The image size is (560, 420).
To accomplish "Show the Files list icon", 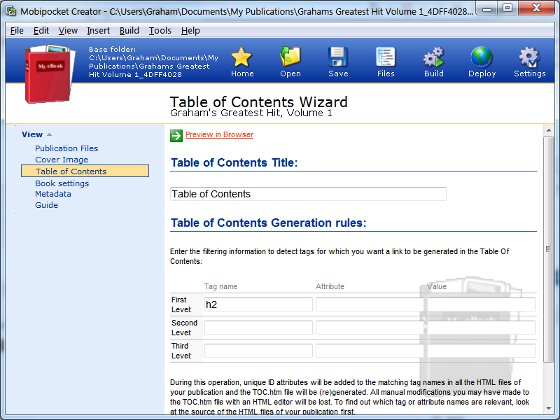I will [x=386, y=57].
